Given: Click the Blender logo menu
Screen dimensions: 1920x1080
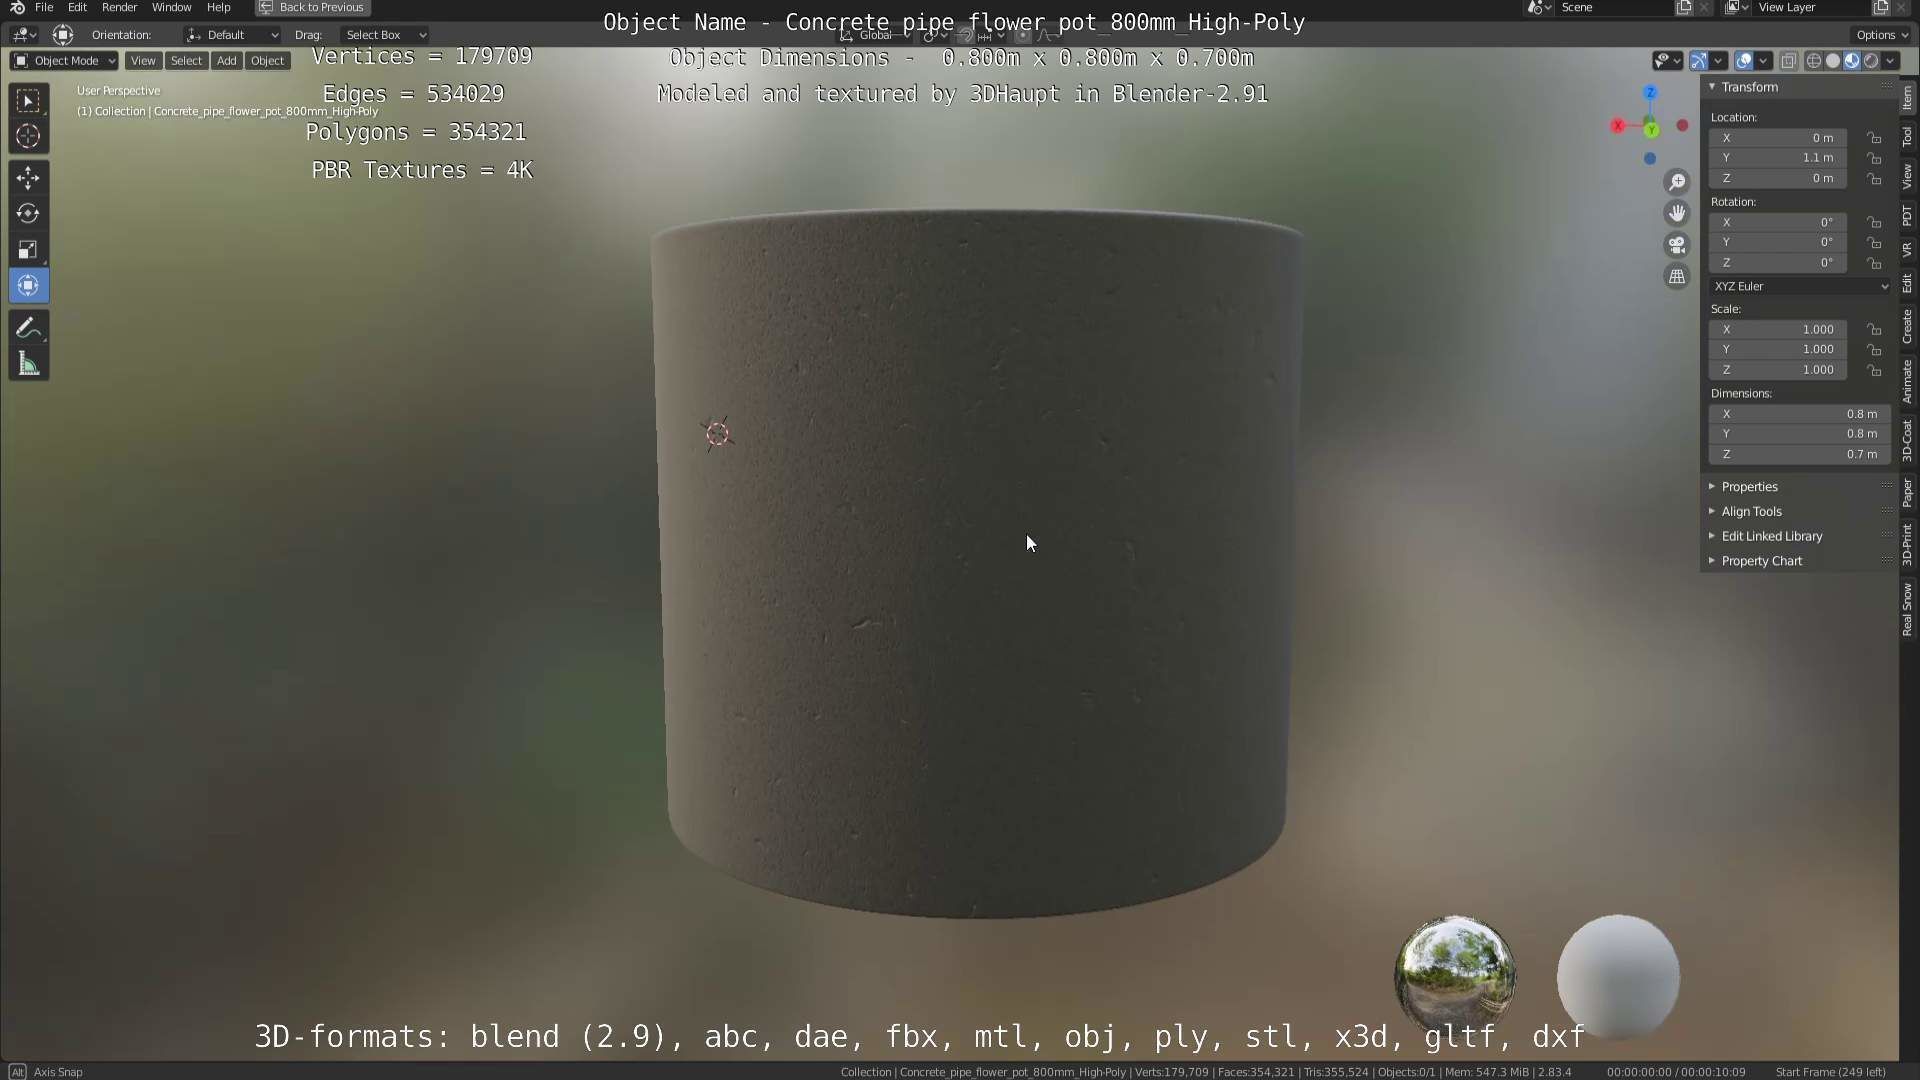Looking at the screenshot, I should (x=17, y=7).
